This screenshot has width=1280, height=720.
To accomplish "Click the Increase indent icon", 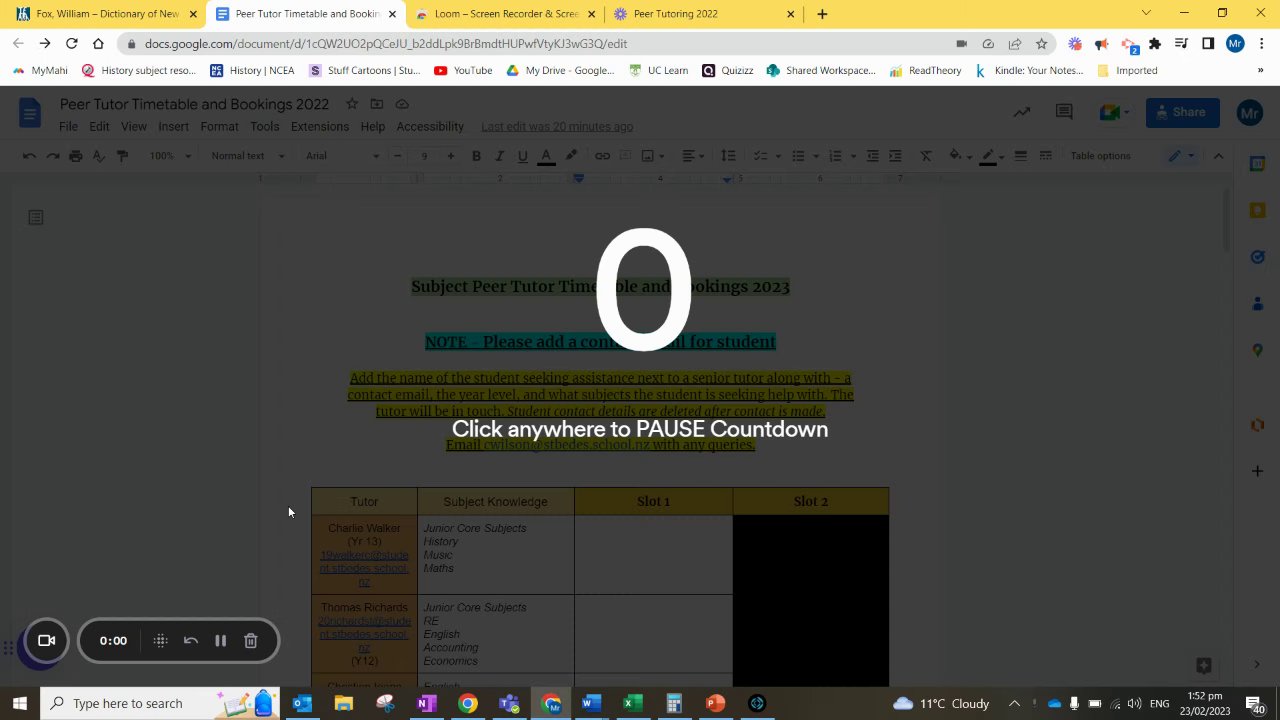I will pyautogui.click(x=895, y=156).
